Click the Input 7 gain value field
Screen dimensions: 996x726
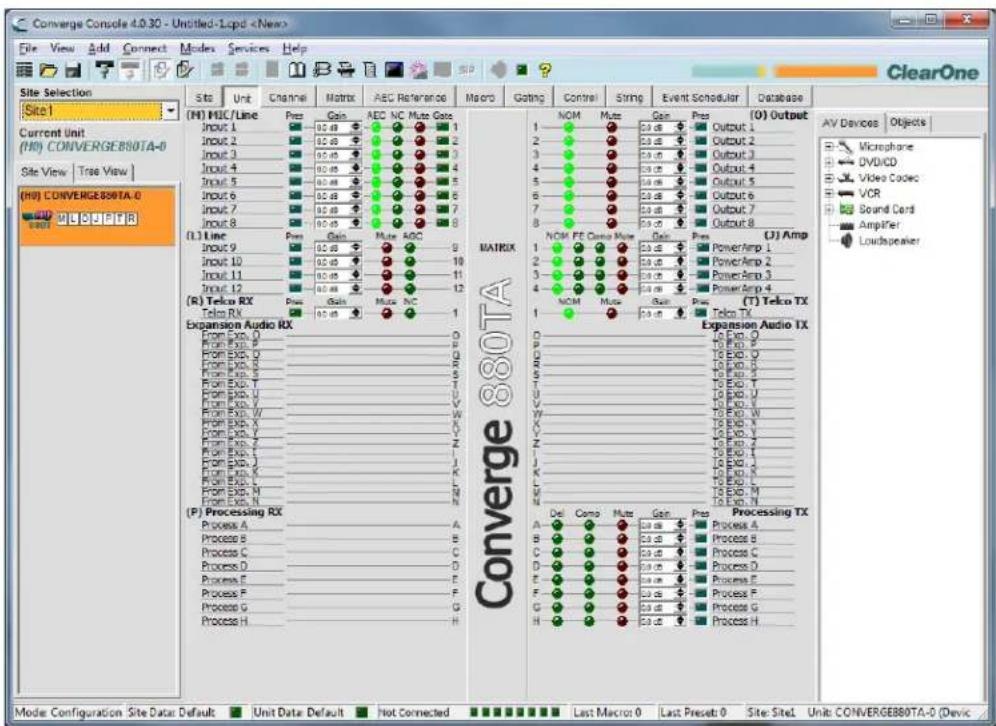[x=332, y=210]
